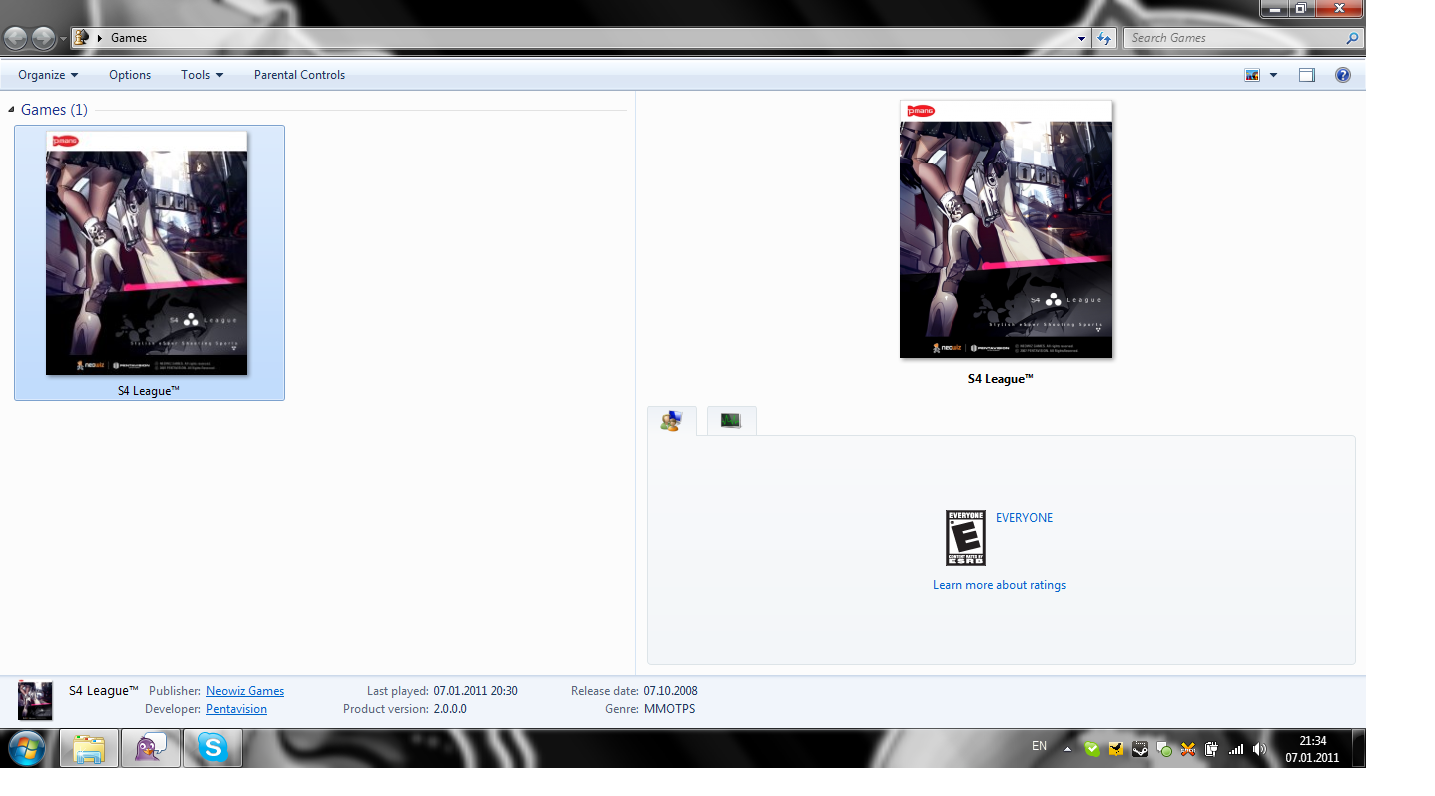The height and width of the screenshot is (796, 1435).
Task: Open Learn more about ratings link
Action: pyautogui.click(x=999, y=585)
